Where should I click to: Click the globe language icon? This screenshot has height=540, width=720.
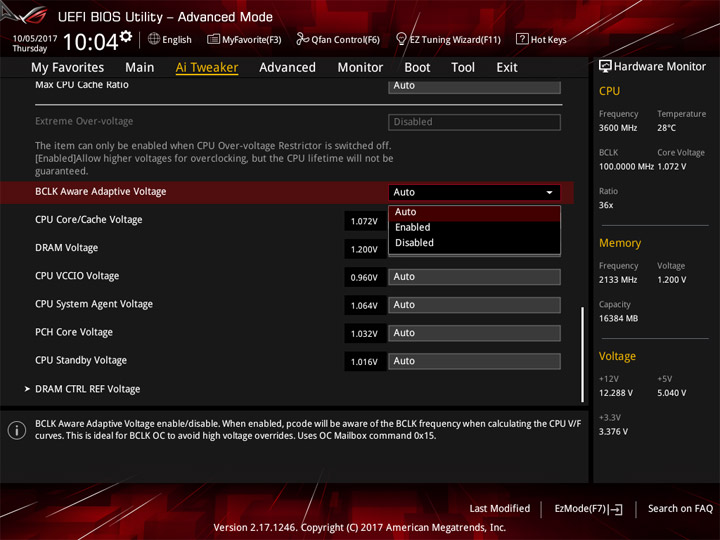(x=154, y=39)
